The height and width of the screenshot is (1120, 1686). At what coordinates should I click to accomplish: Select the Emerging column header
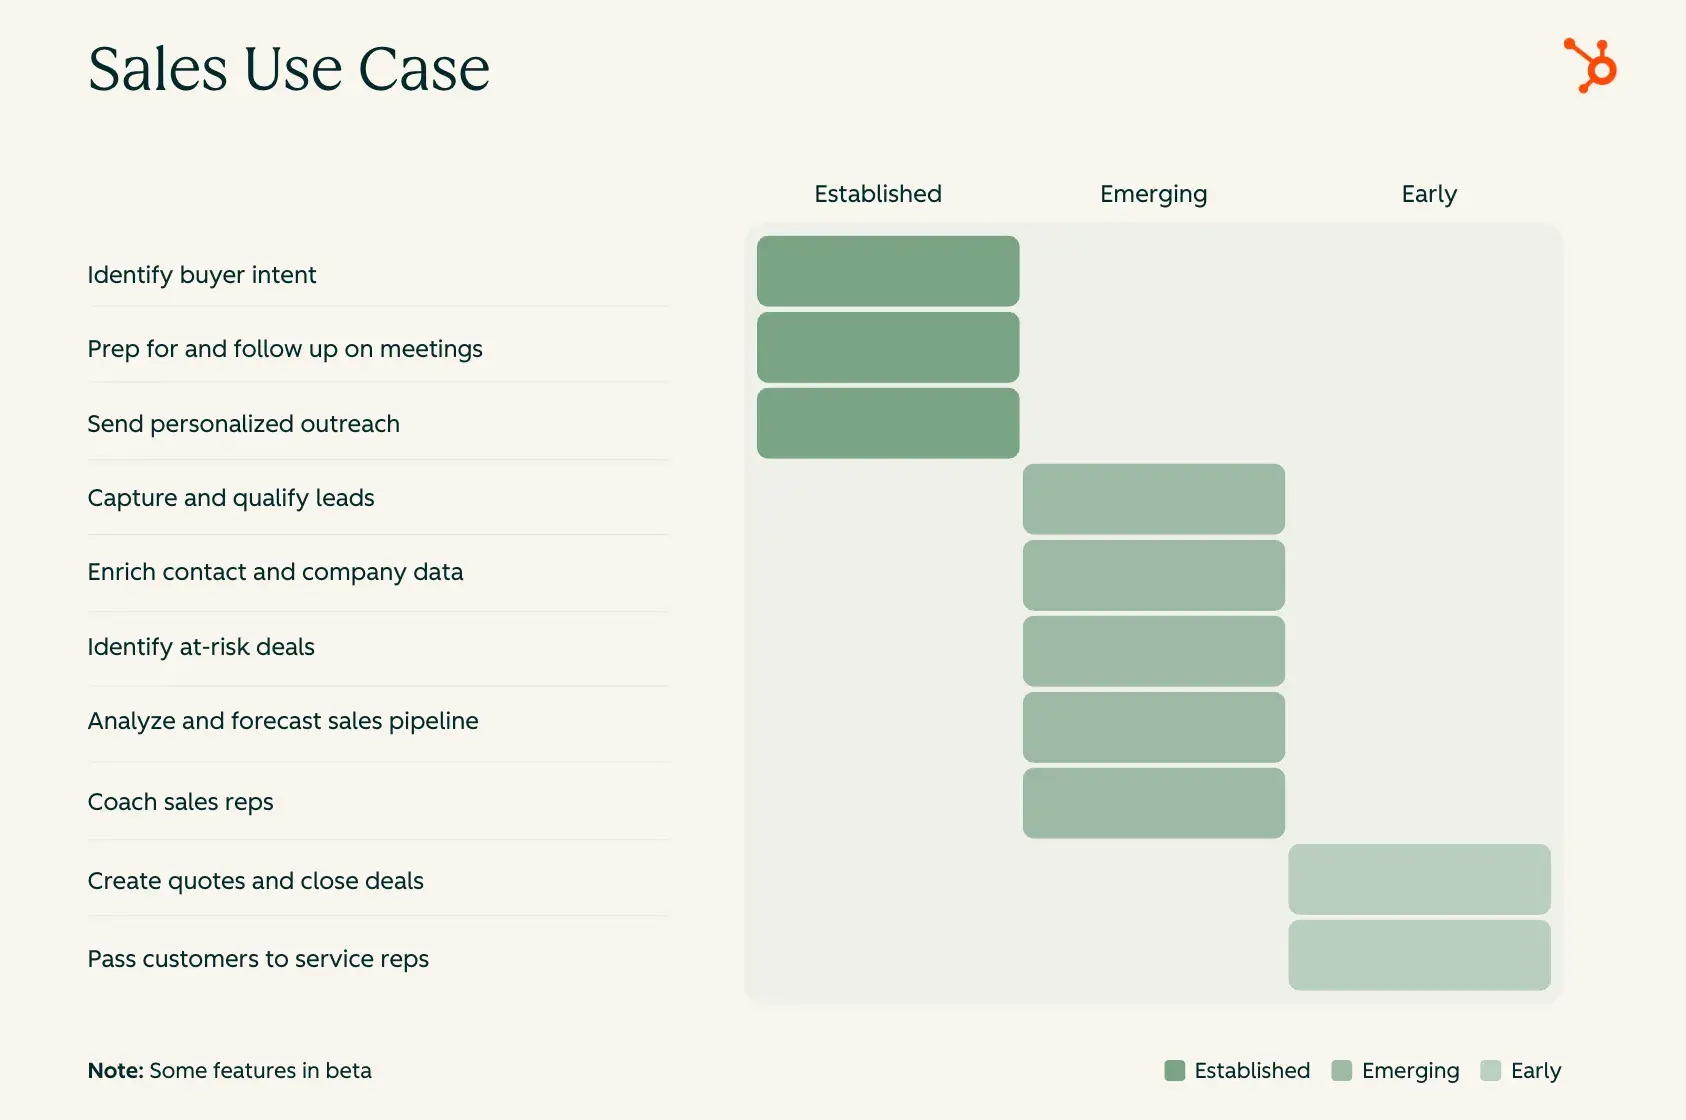click(x=1153, y=194)
